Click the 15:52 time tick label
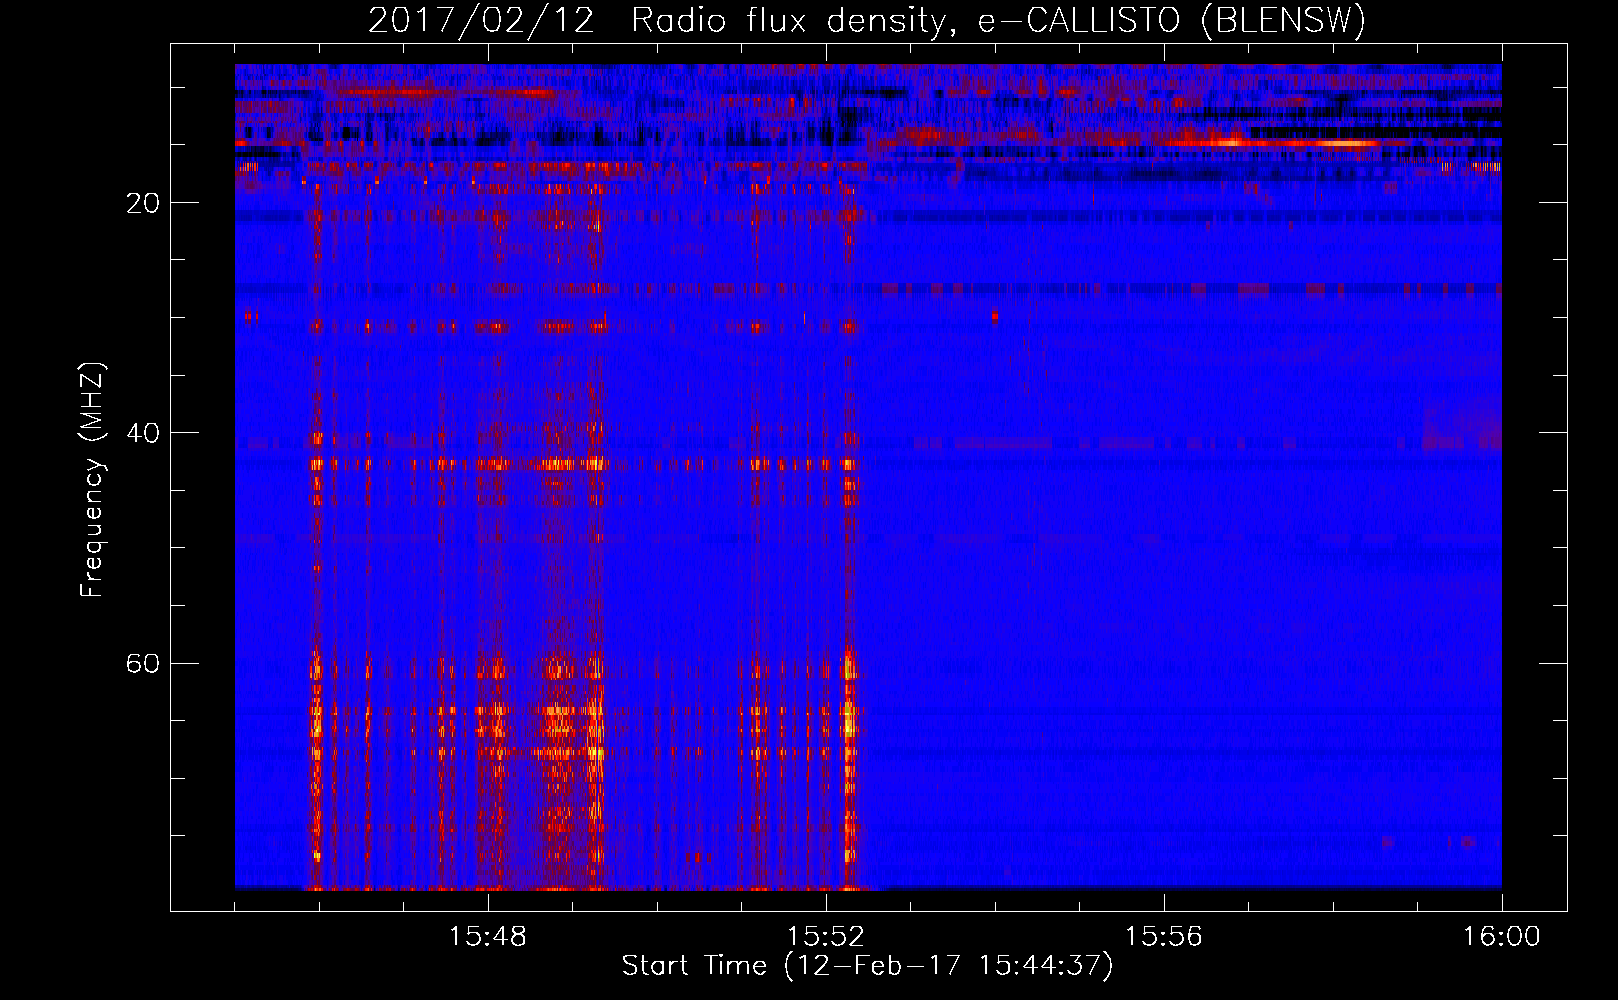The width and height of the screenshot is (1618, 1000). coord(825,937)
